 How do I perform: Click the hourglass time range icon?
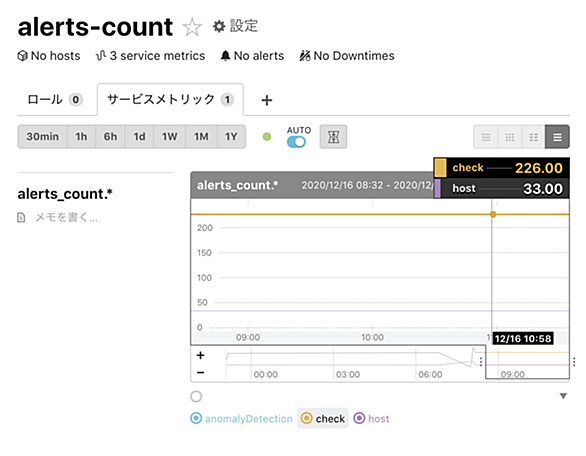[x=333, y=137]
